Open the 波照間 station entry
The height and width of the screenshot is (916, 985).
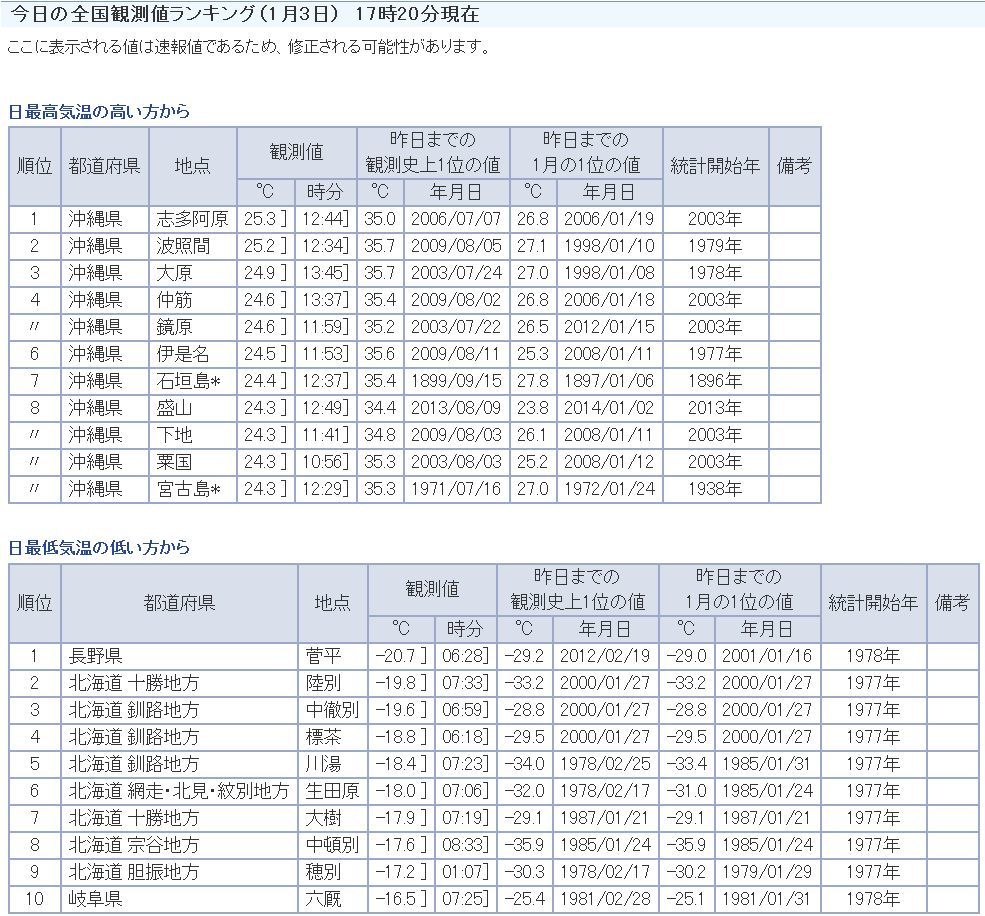pyautogui.click(x=184, y=246)
